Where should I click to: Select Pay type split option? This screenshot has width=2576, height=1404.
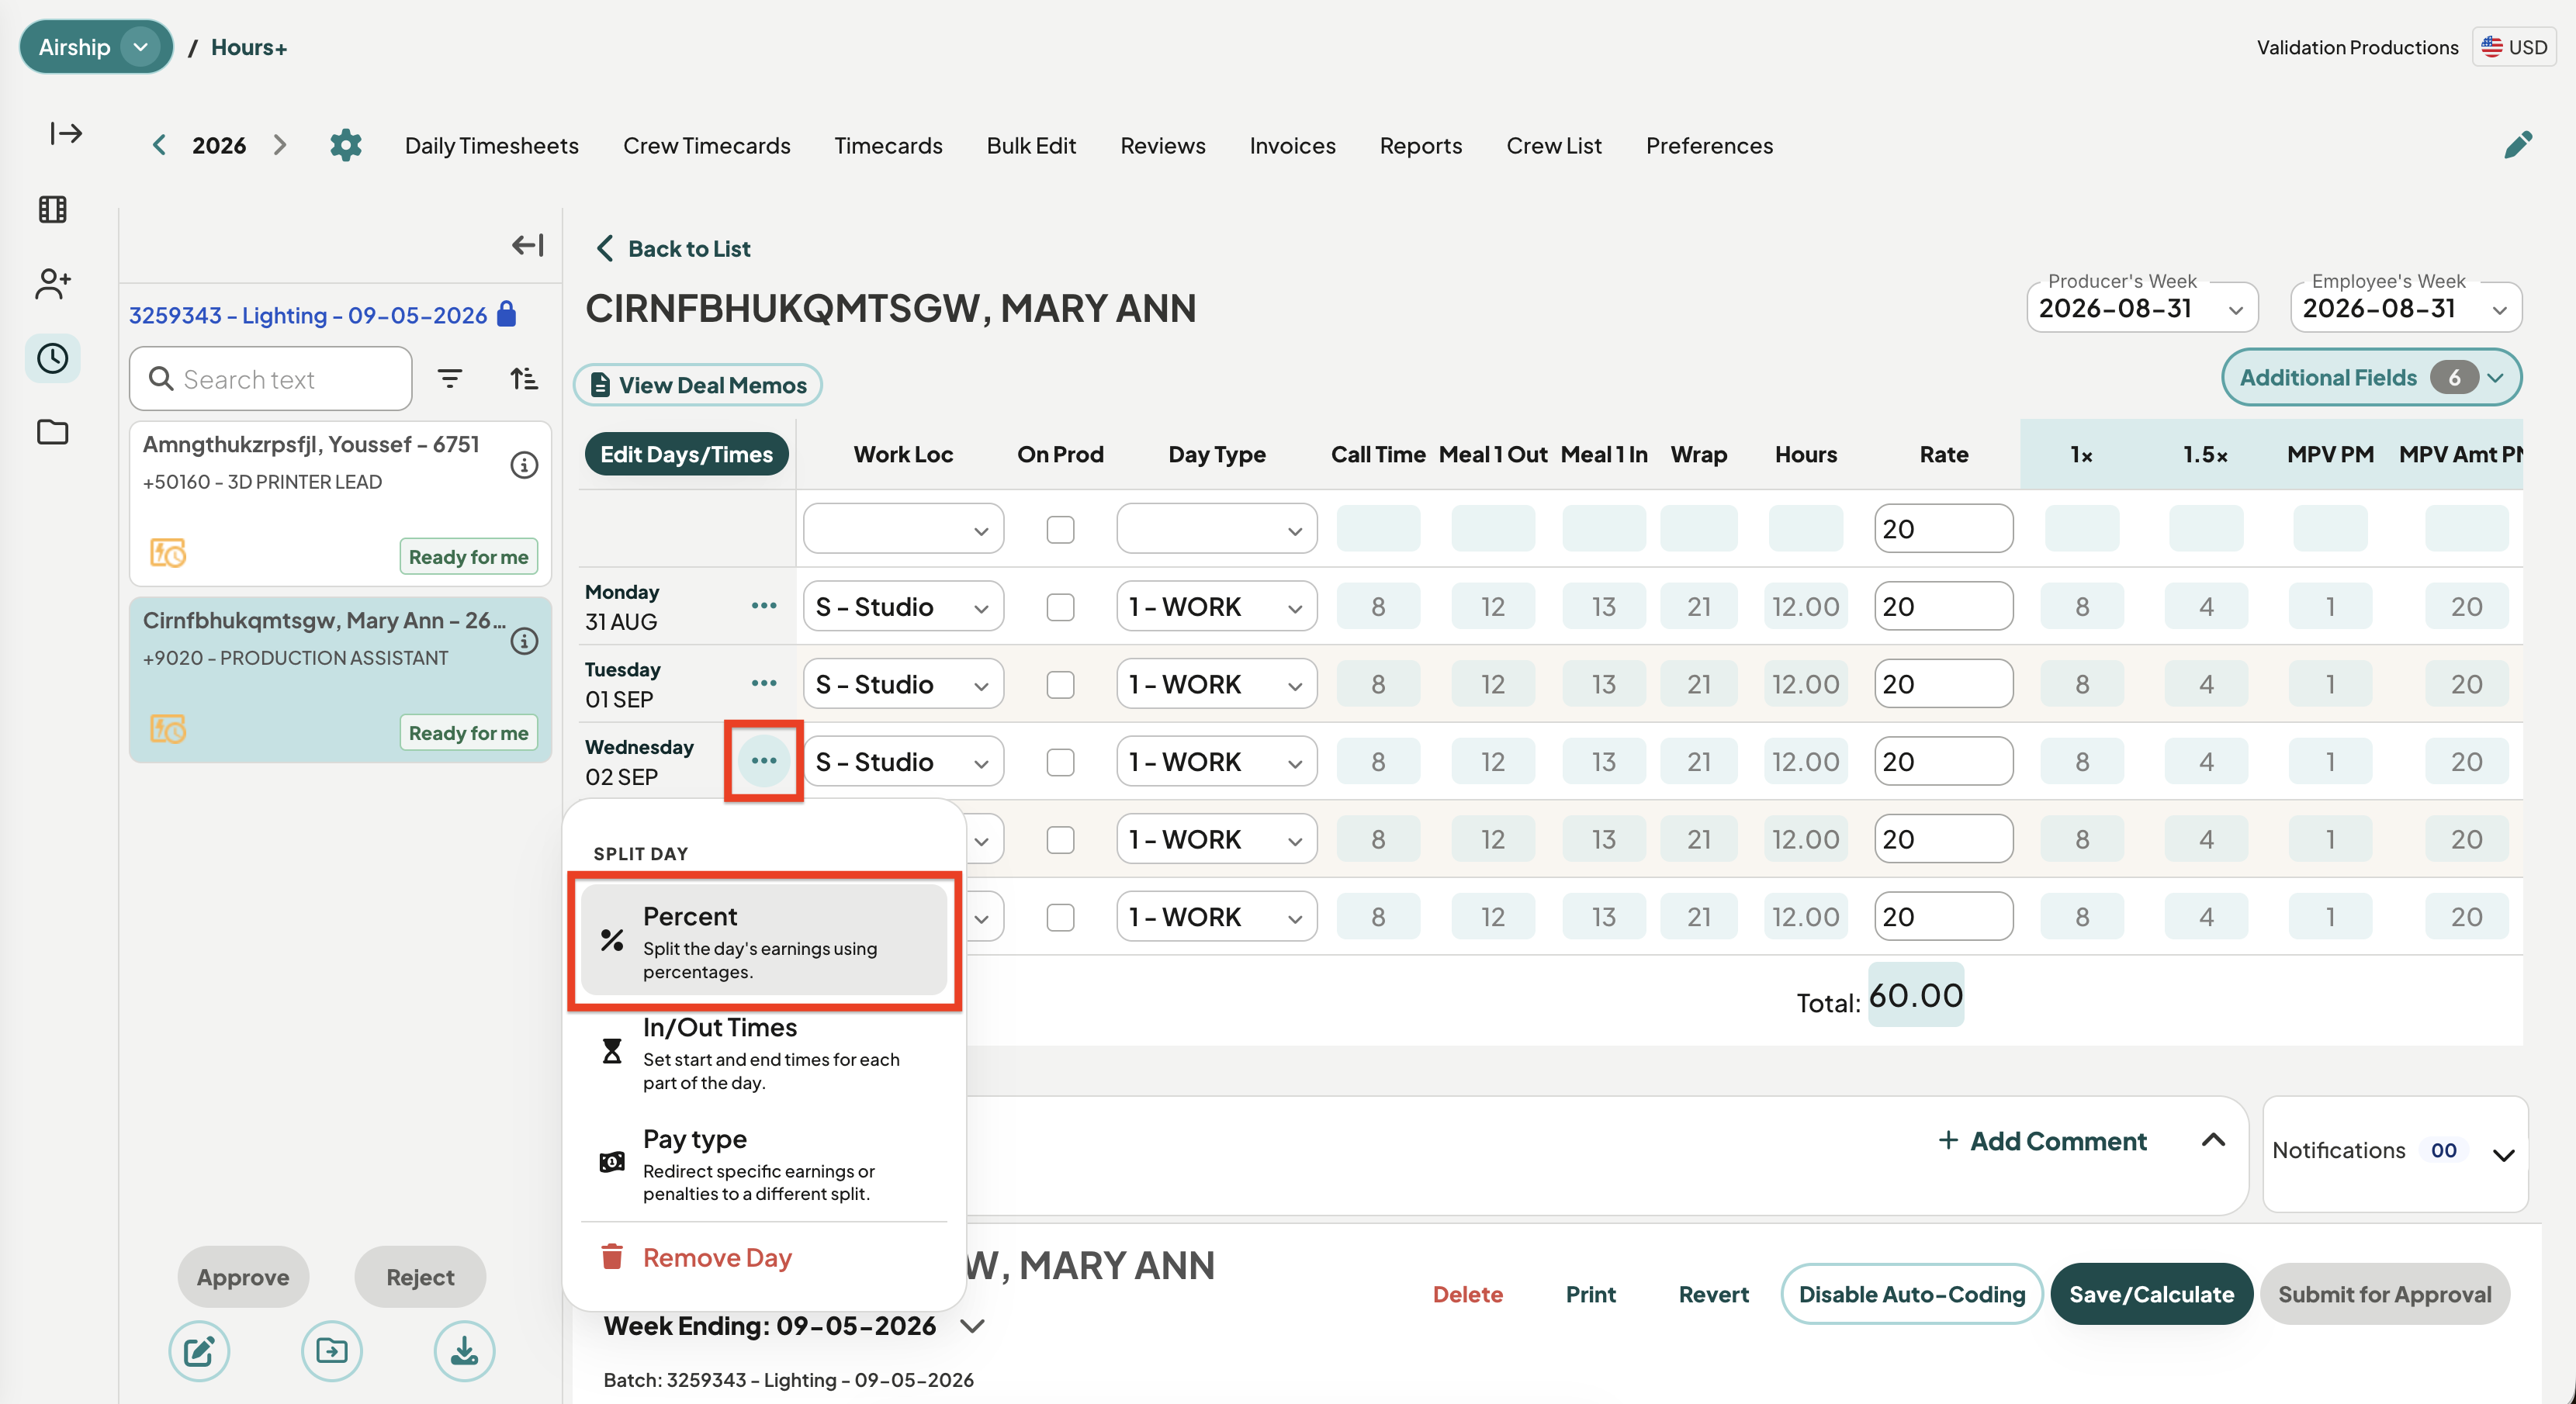(764, 1163)
